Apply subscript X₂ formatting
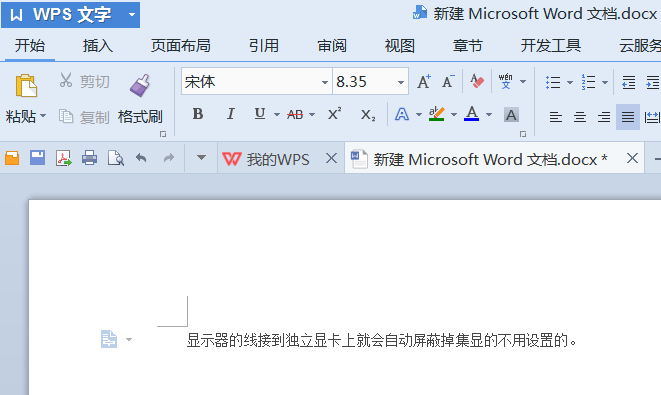661x395 pixels. coord(368,115)
